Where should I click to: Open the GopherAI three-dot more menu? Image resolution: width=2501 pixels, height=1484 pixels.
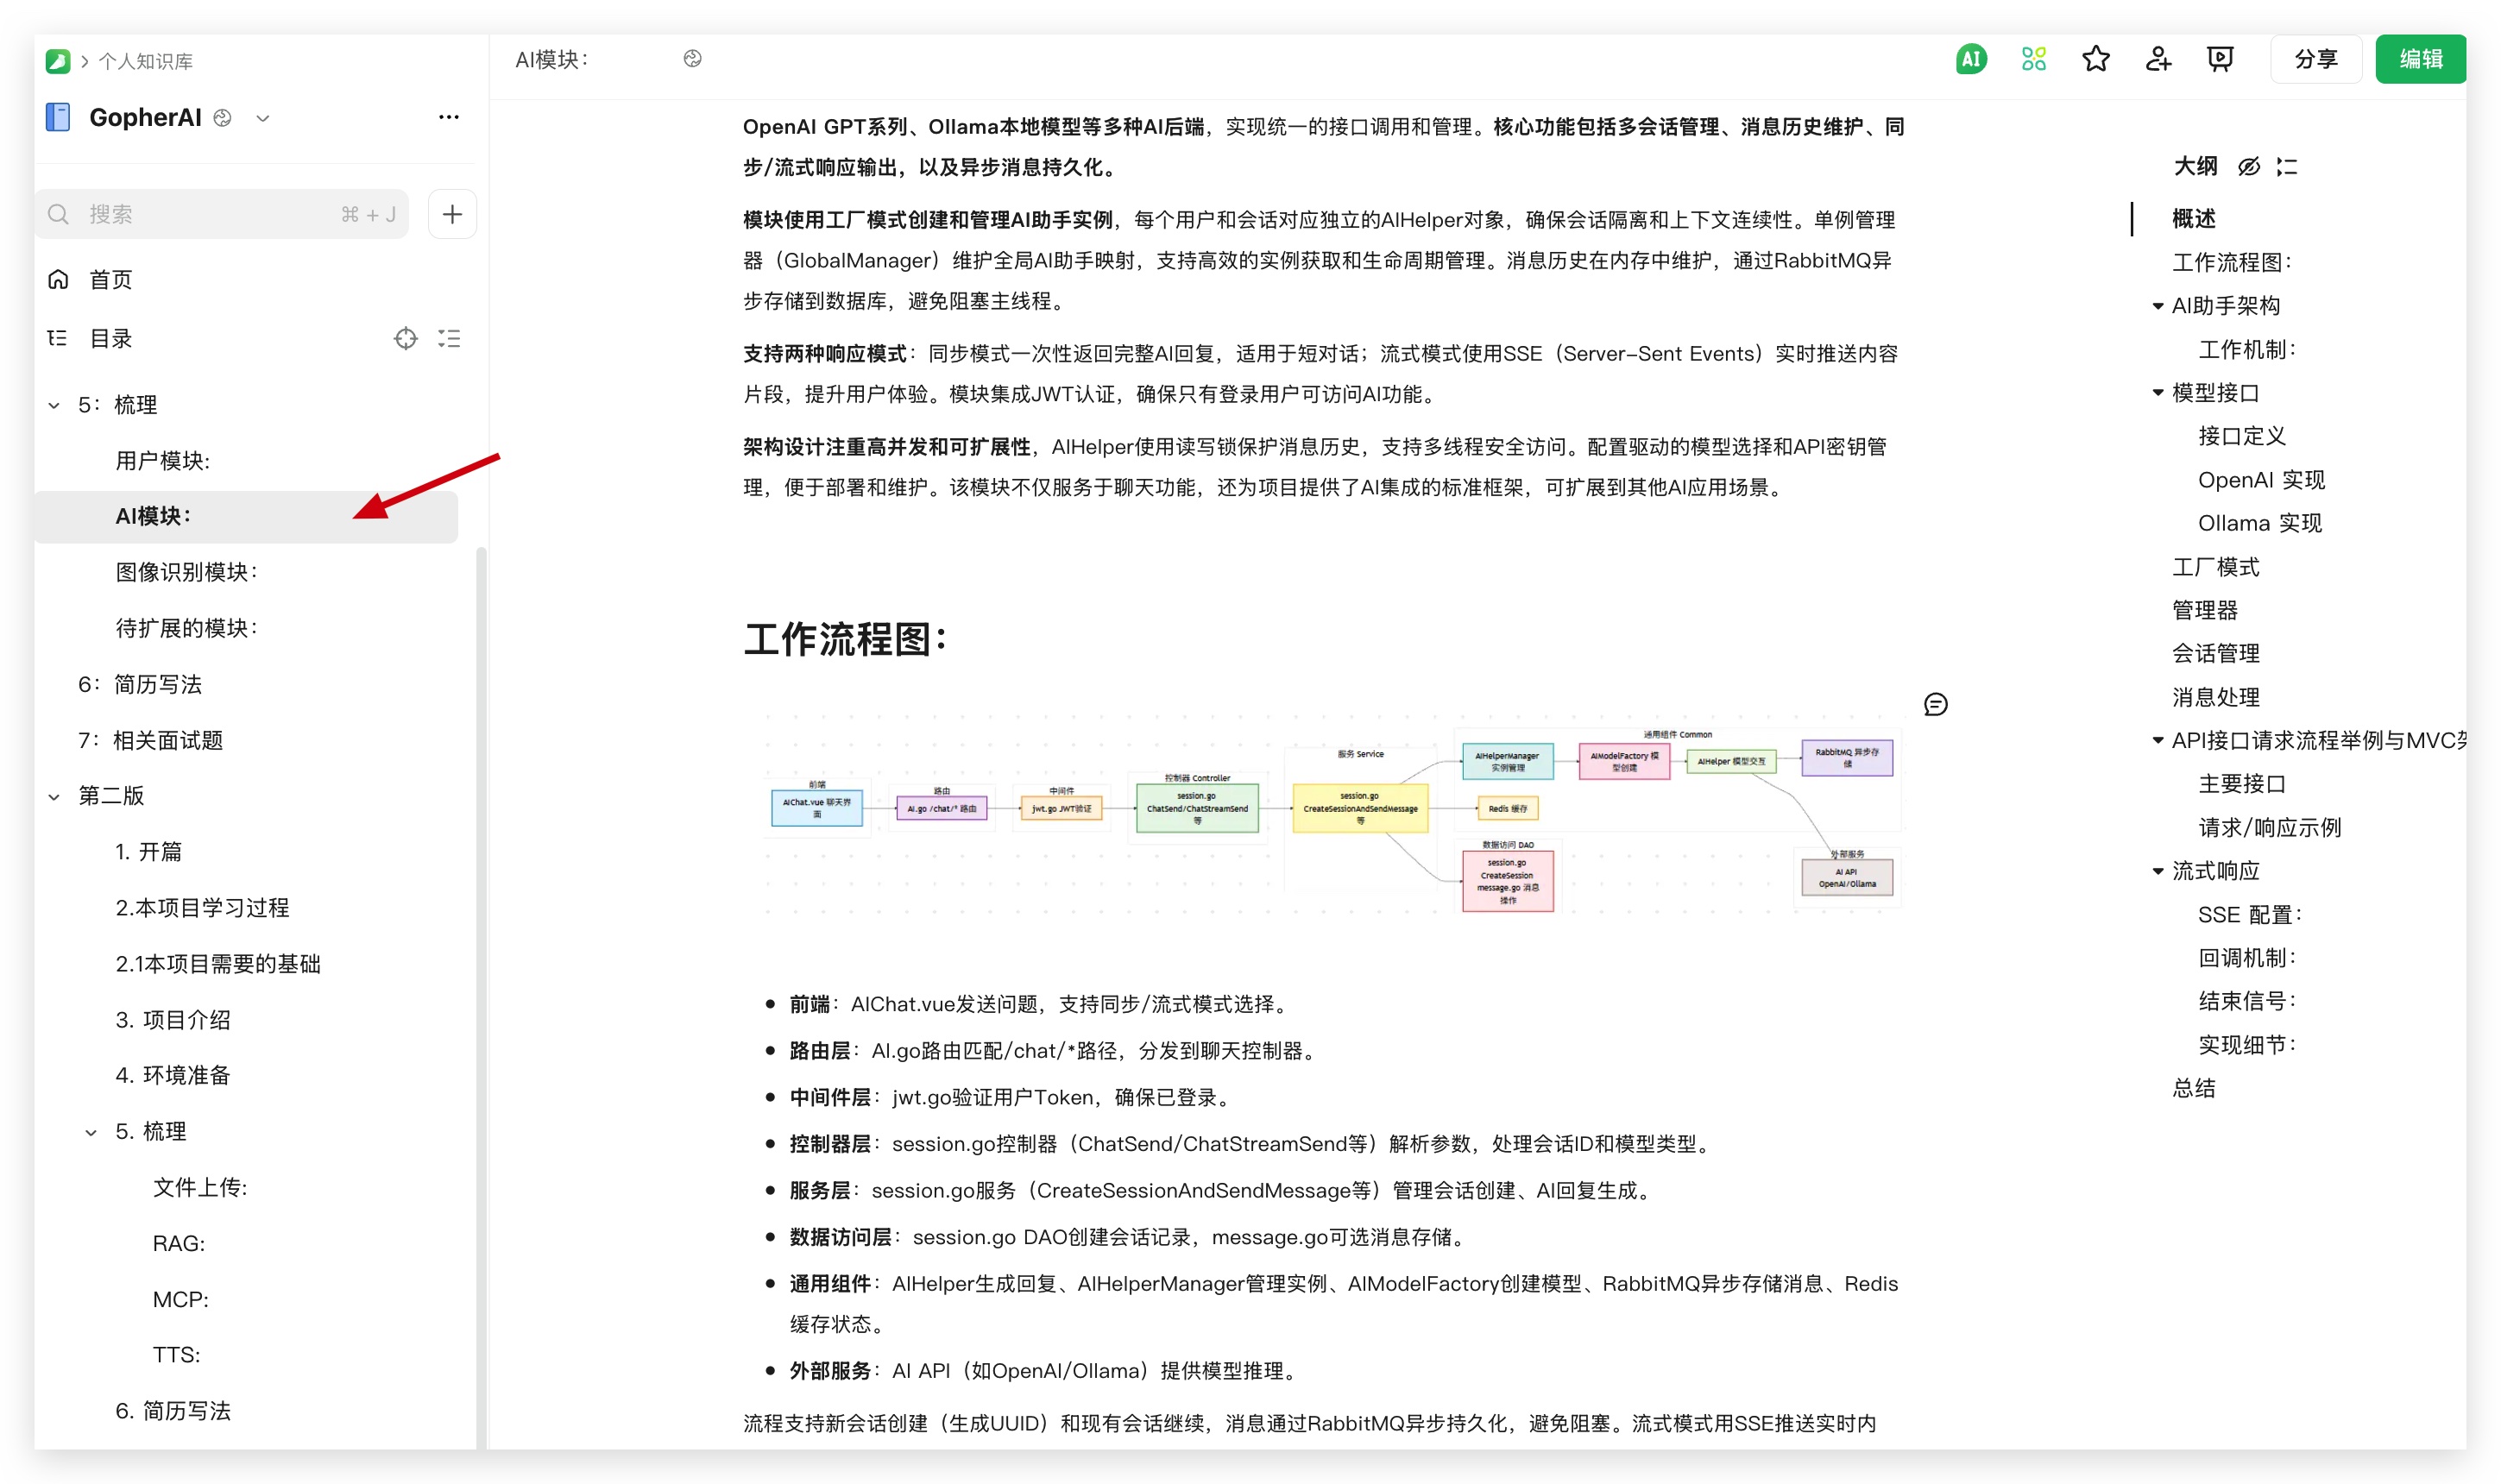(x=448, y=117)
